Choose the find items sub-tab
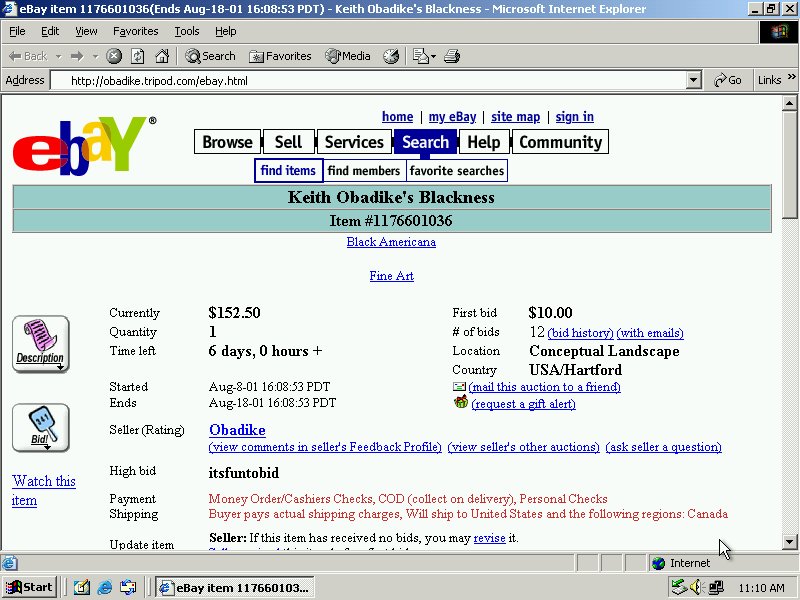Viewport: 800px width, 600px height. (288, 170)
